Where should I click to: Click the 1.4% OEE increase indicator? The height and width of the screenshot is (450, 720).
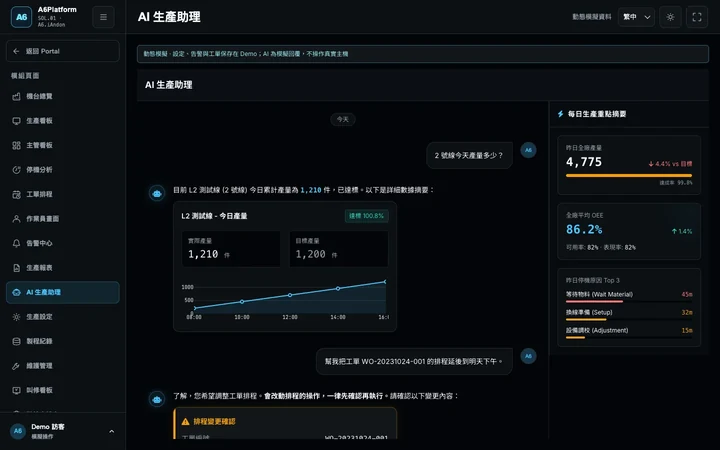coord(682,231)
